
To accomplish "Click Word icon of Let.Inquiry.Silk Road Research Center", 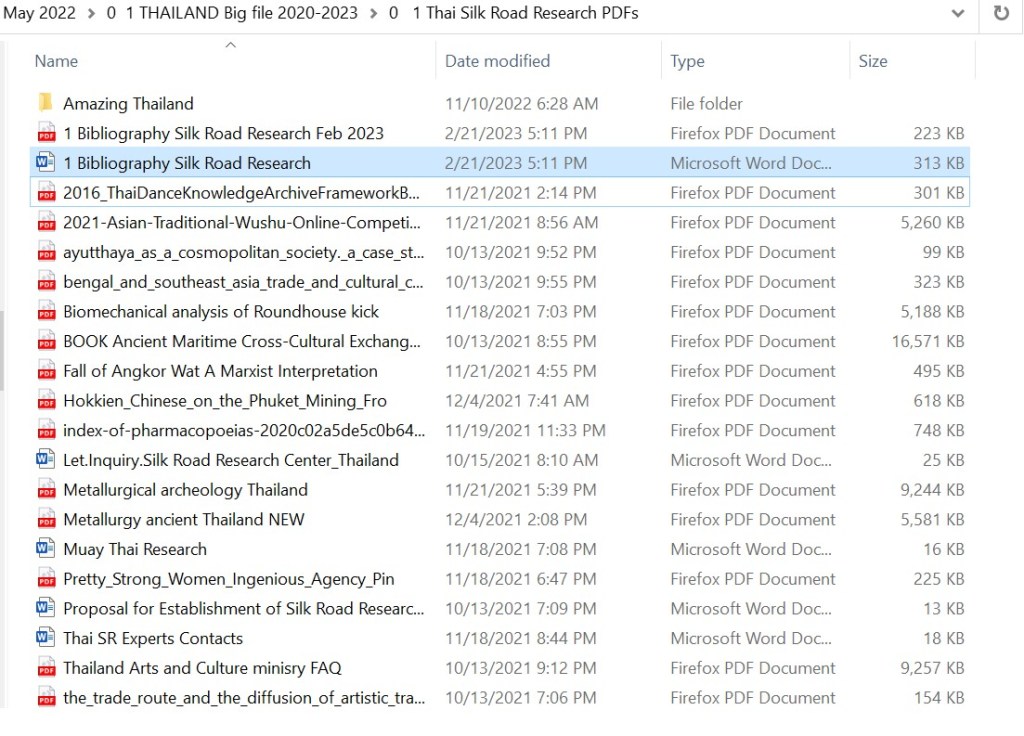I will [45, 460].
